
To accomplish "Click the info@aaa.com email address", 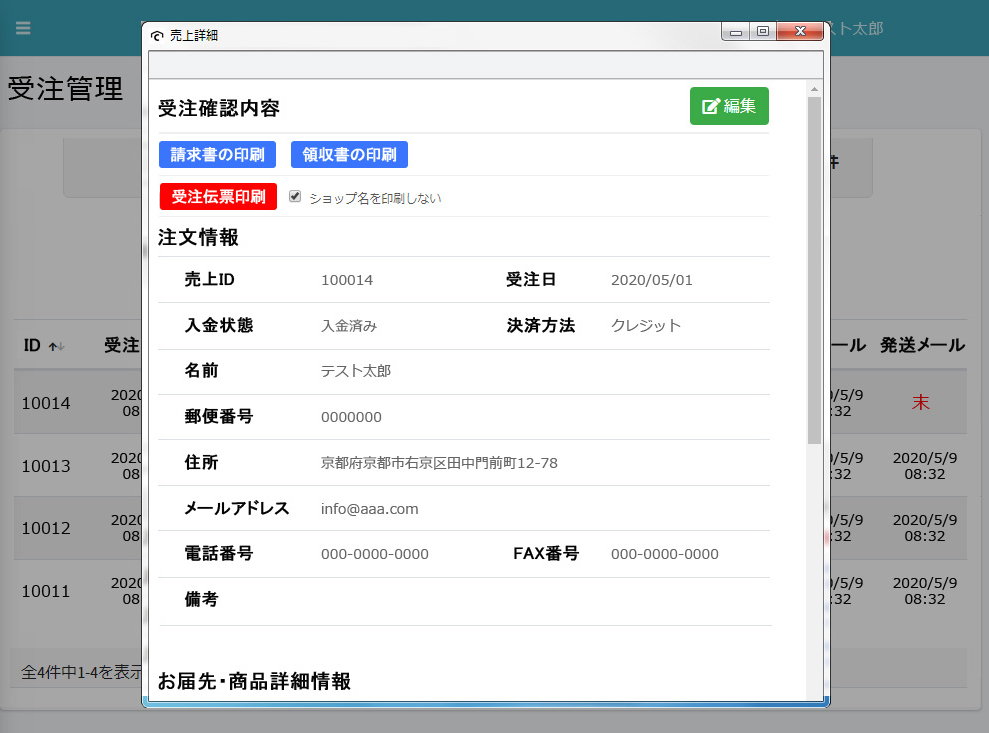I will coord(369,509).
